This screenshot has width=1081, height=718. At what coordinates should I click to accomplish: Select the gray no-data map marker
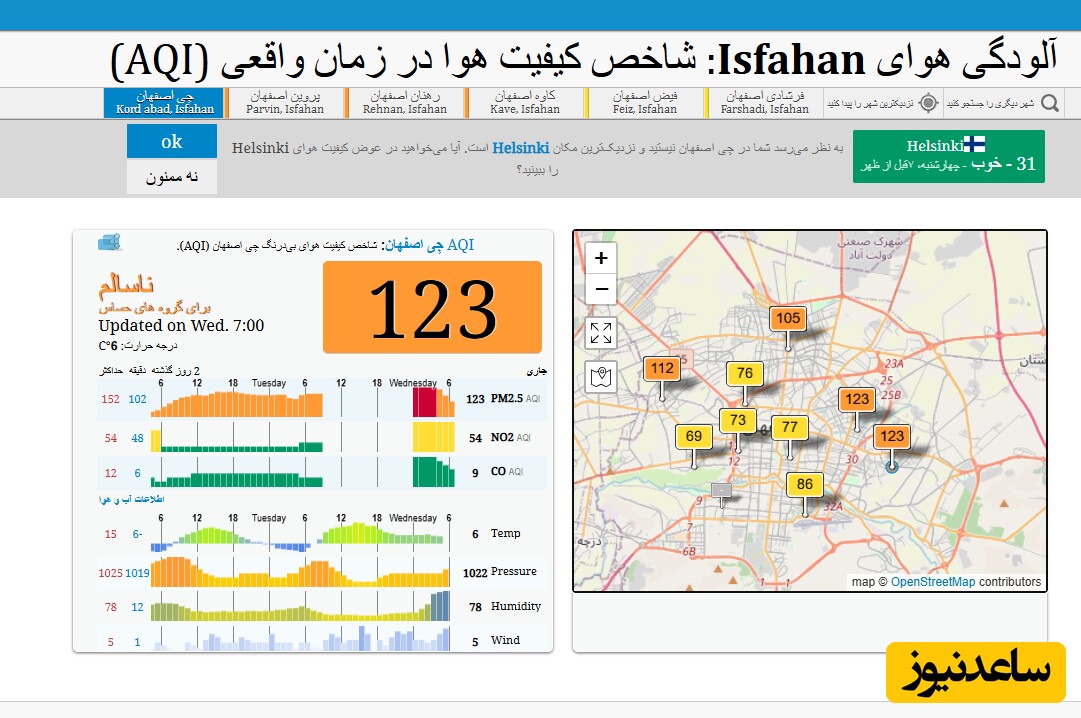(721, 490)
